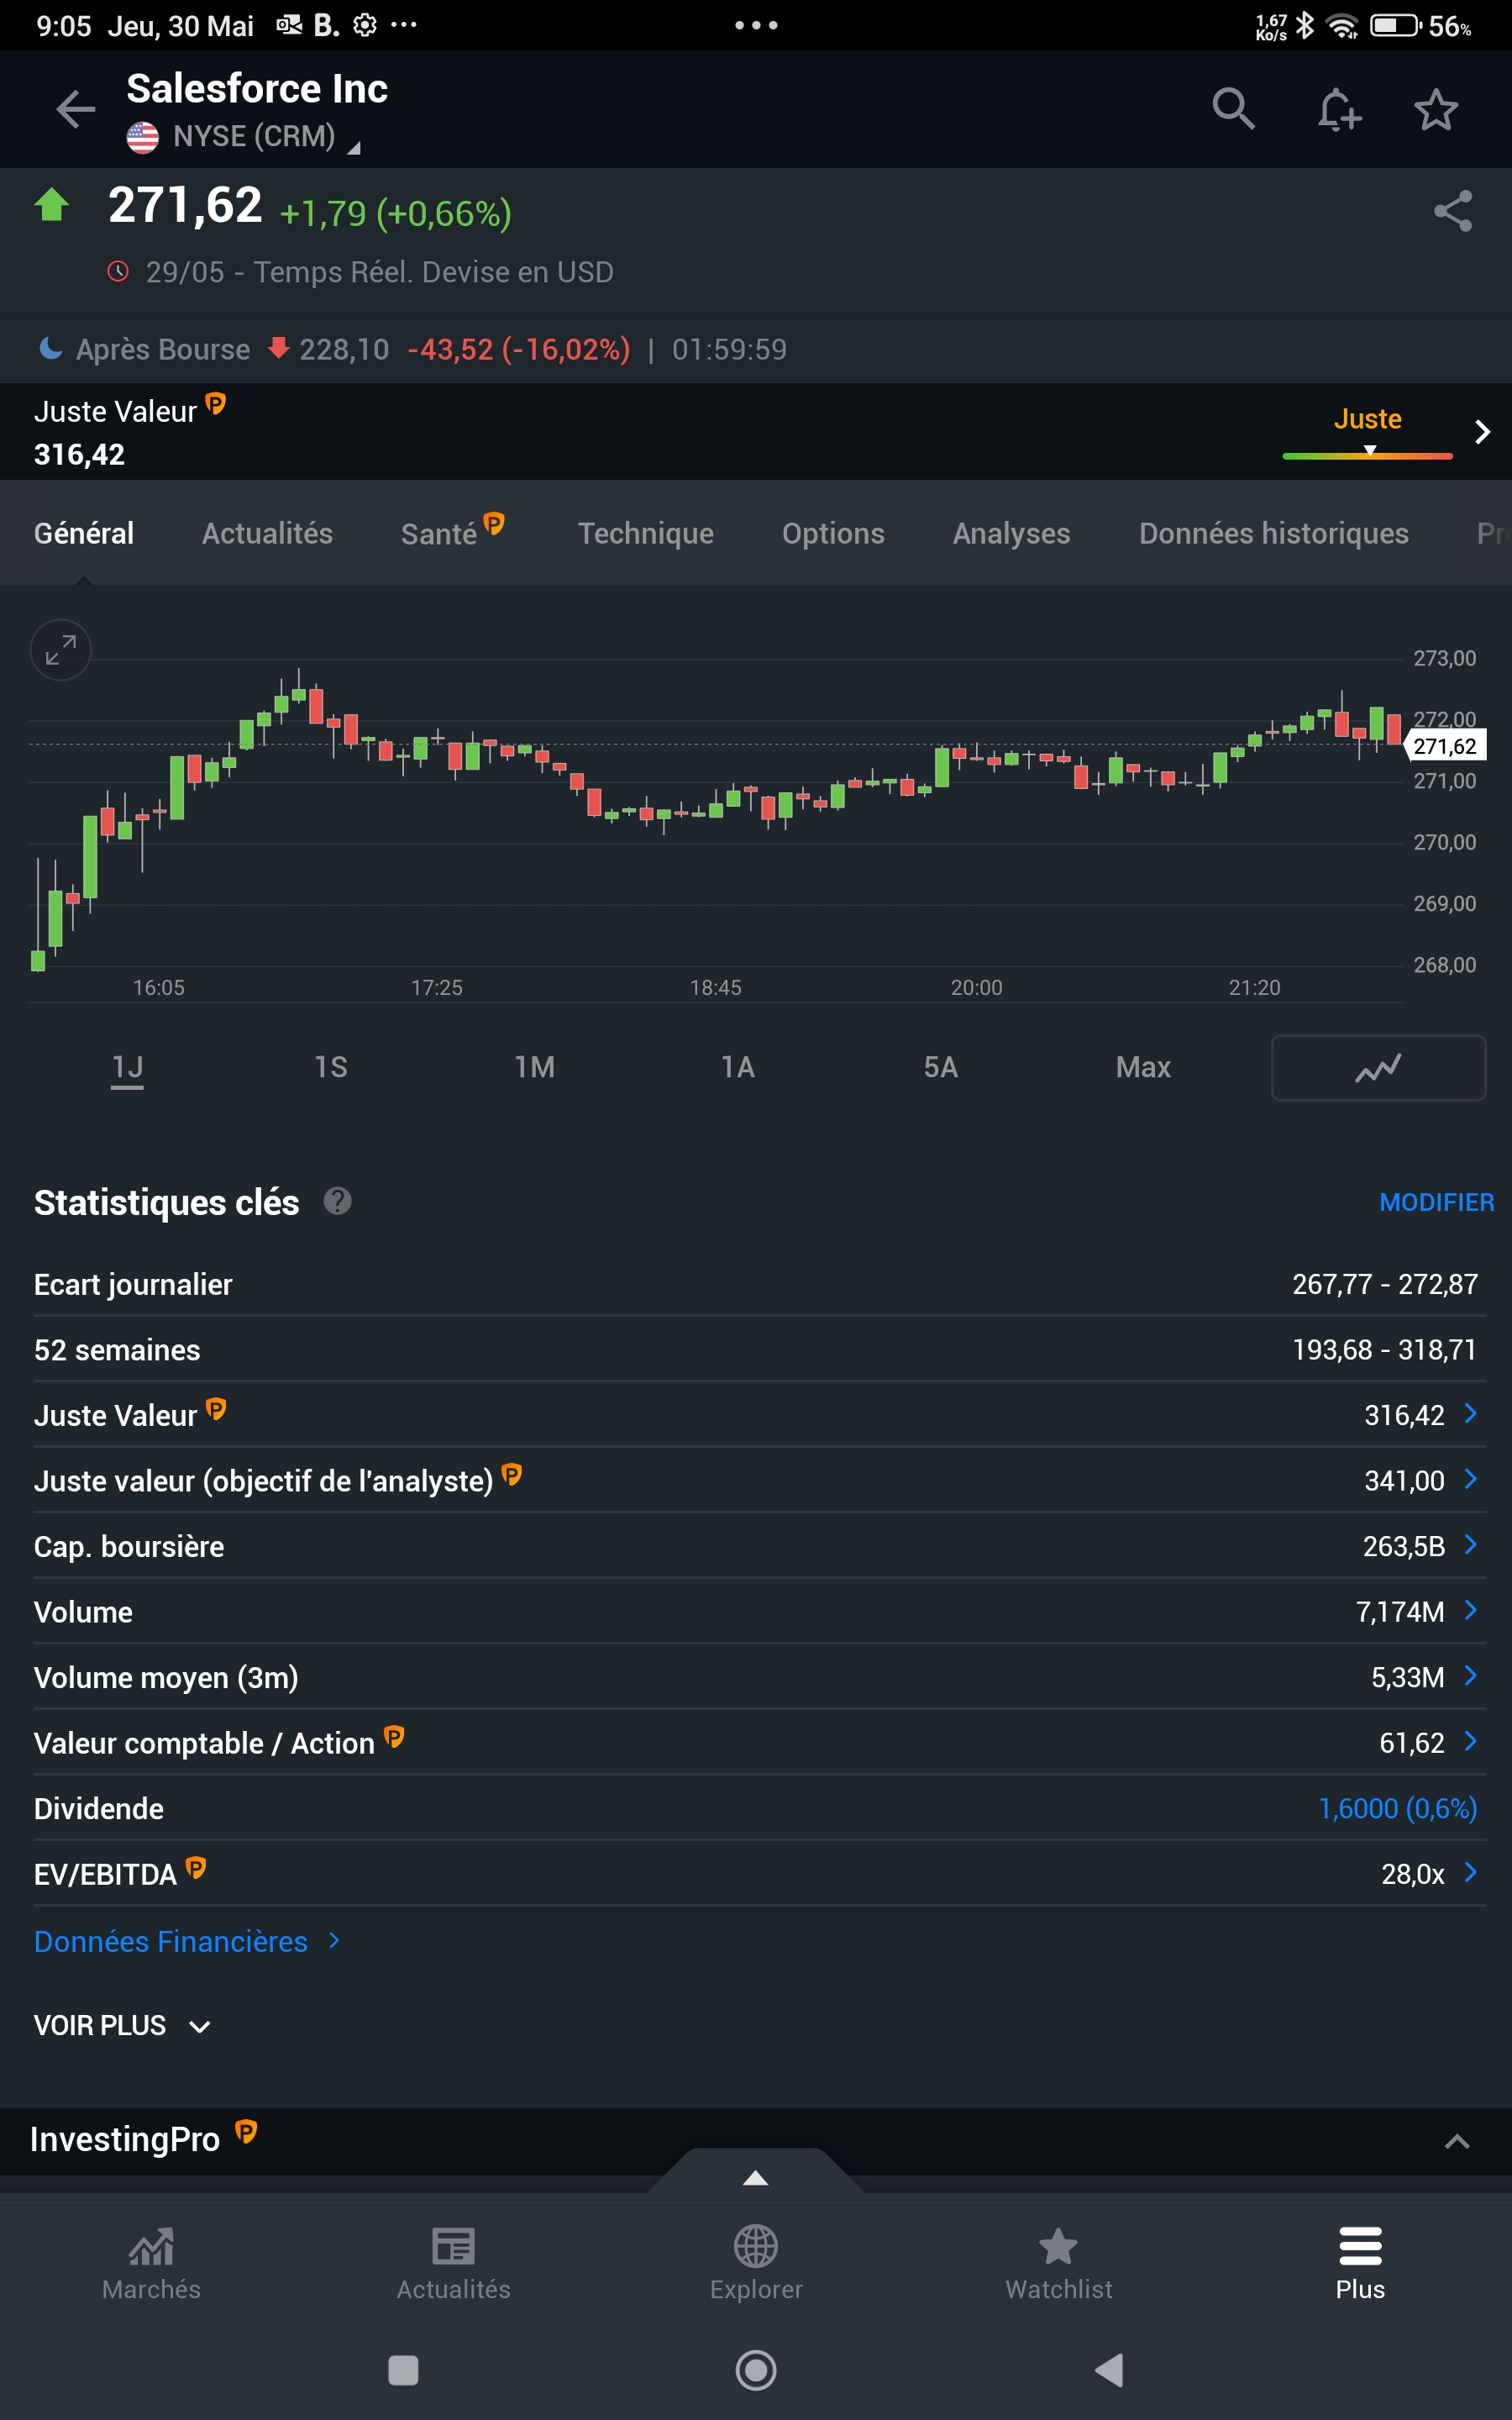Go back using the top-left arrow
The width and height of the screenshot is (1512, 2420).
pos(76,109)
